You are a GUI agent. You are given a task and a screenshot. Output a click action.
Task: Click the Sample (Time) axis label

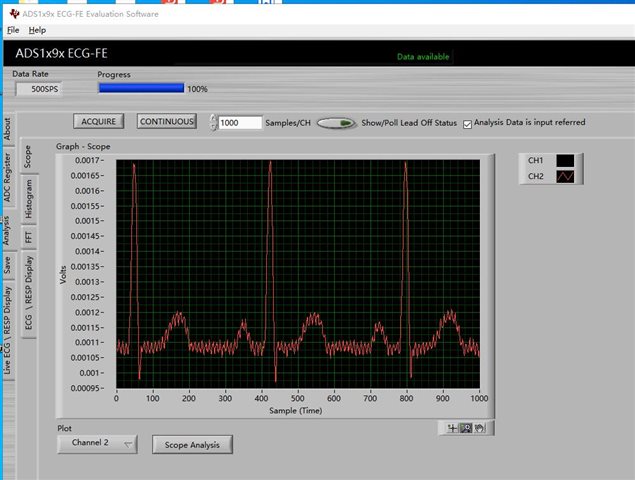point(296,411)
